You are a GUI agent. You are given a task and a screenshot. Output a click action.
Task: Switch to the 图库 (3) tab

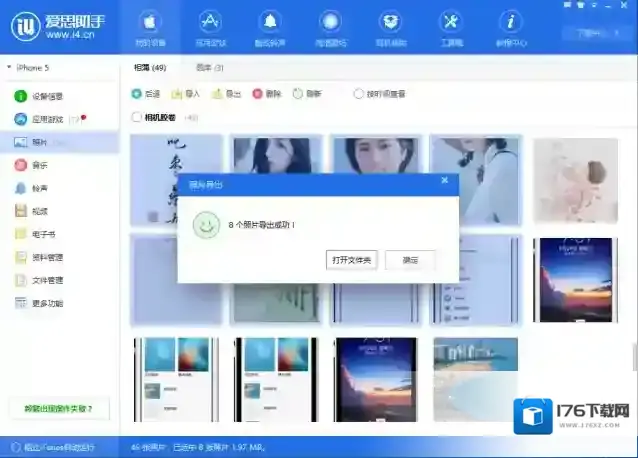(210, 68)
